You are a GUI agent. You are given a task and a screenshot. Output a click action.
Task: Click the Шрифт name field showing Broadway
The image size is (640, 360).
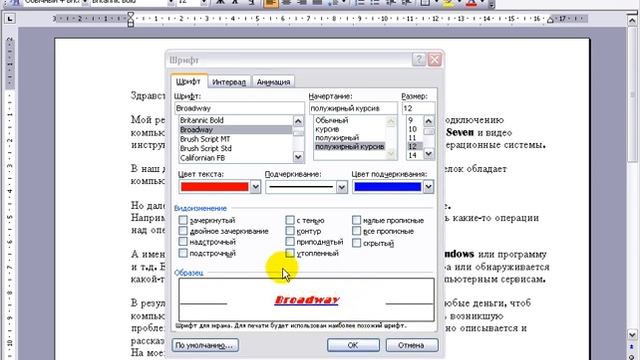(239, 108)
